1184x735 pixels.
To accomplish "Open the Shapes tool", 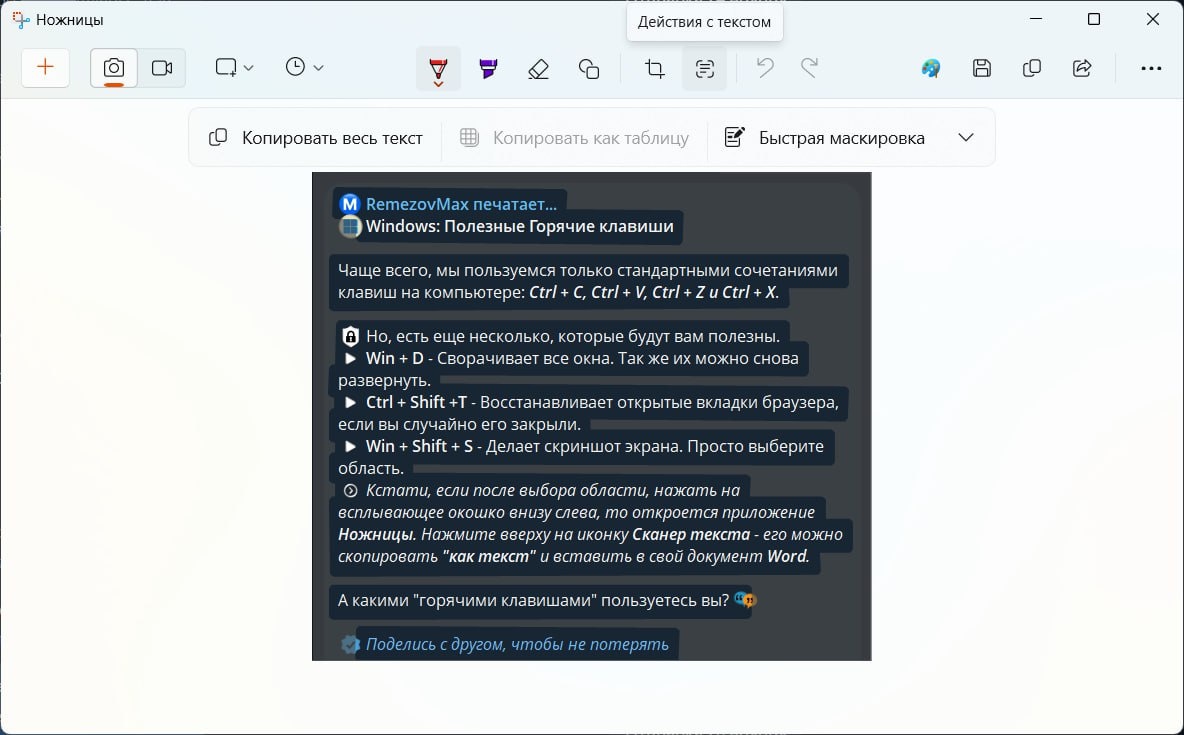I will pos(589,69).
